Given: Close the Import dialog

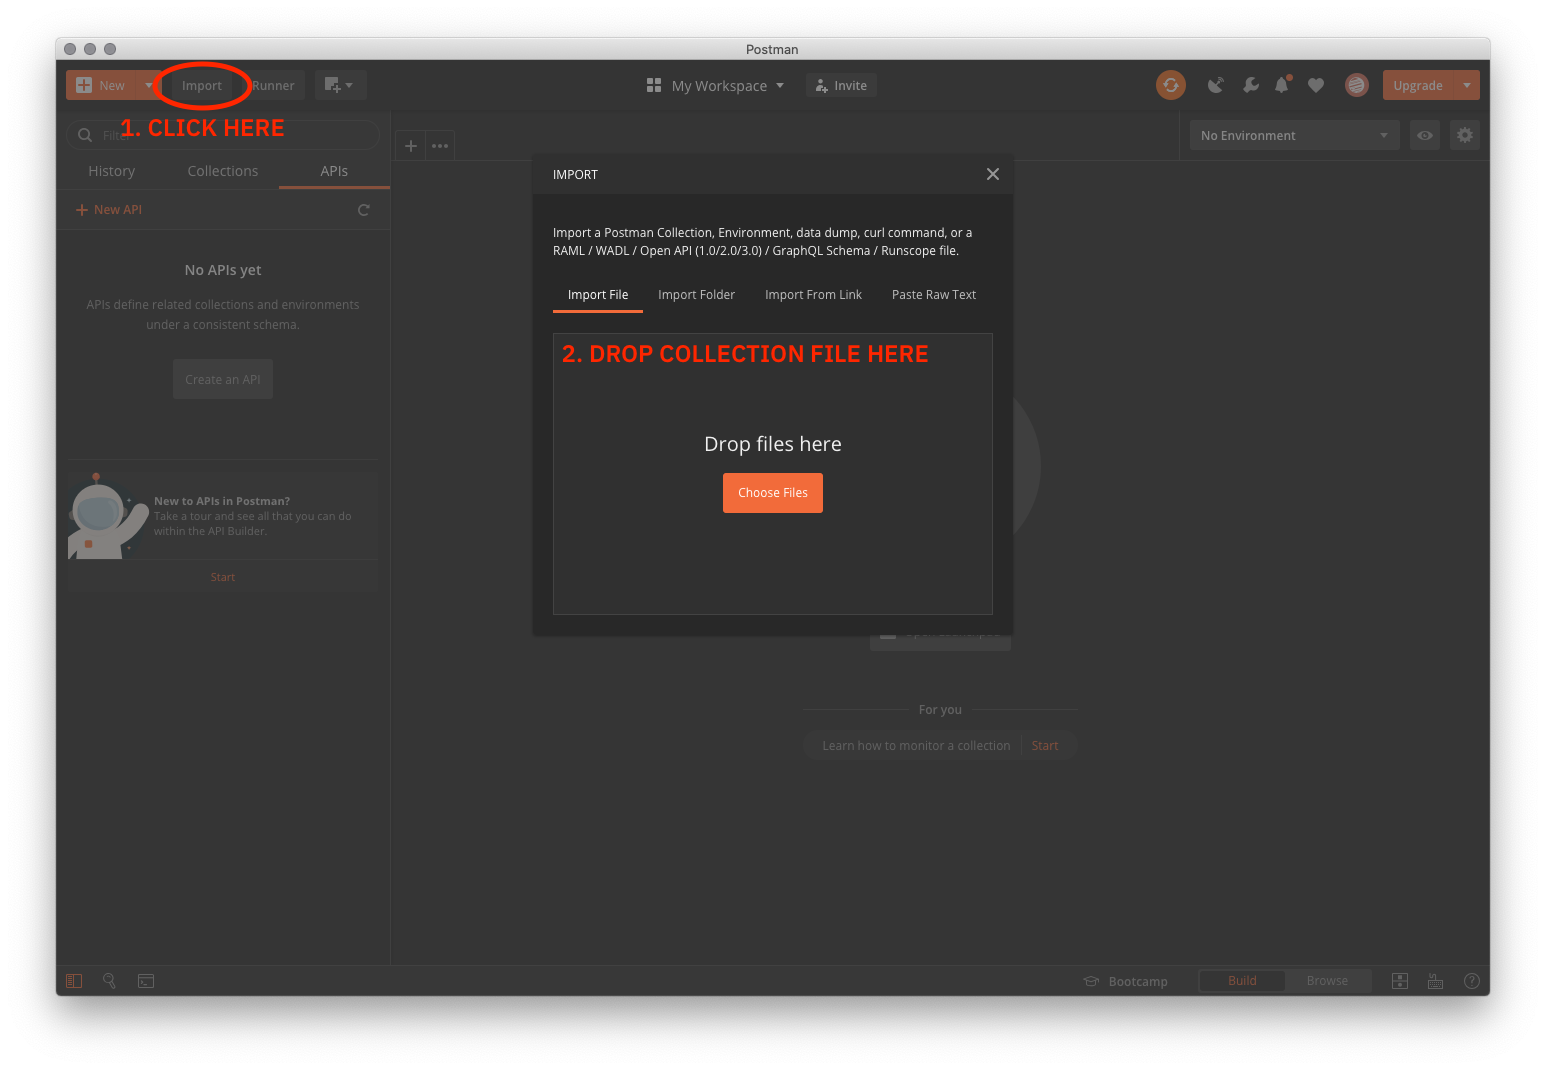Looking at the screenshot, I should 993,174.
